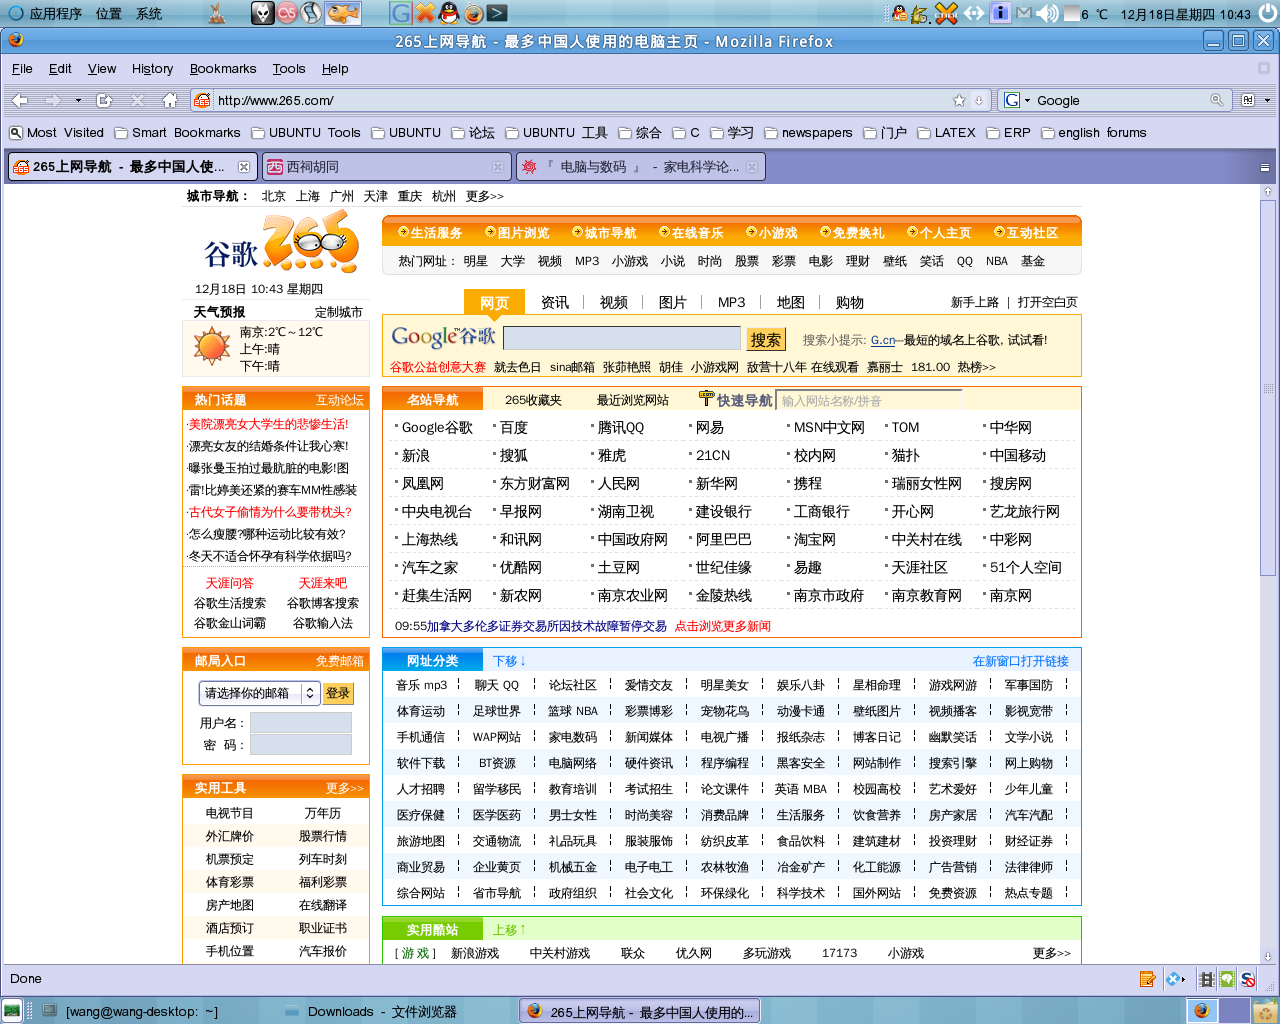Click the Google G launcher in top panel
The height and width of the screenshot is (1024, 1280).
401,13
